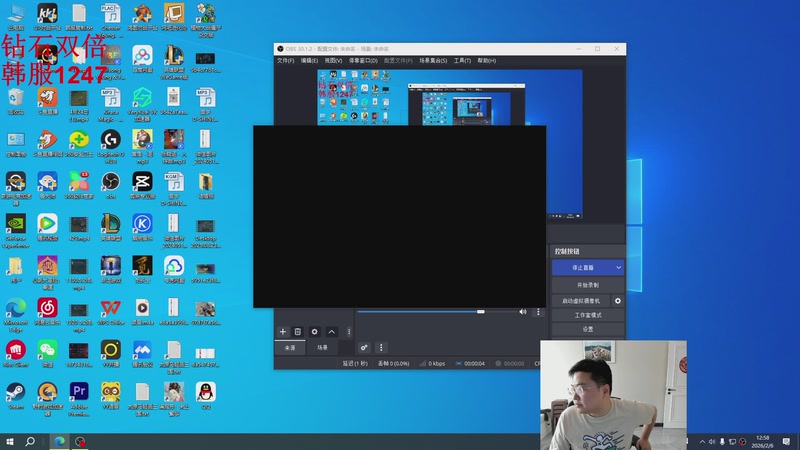The width and height of the screenshot is (800, 450).
Task: Open the CapCut desktop shortcut
Action: 142,186
